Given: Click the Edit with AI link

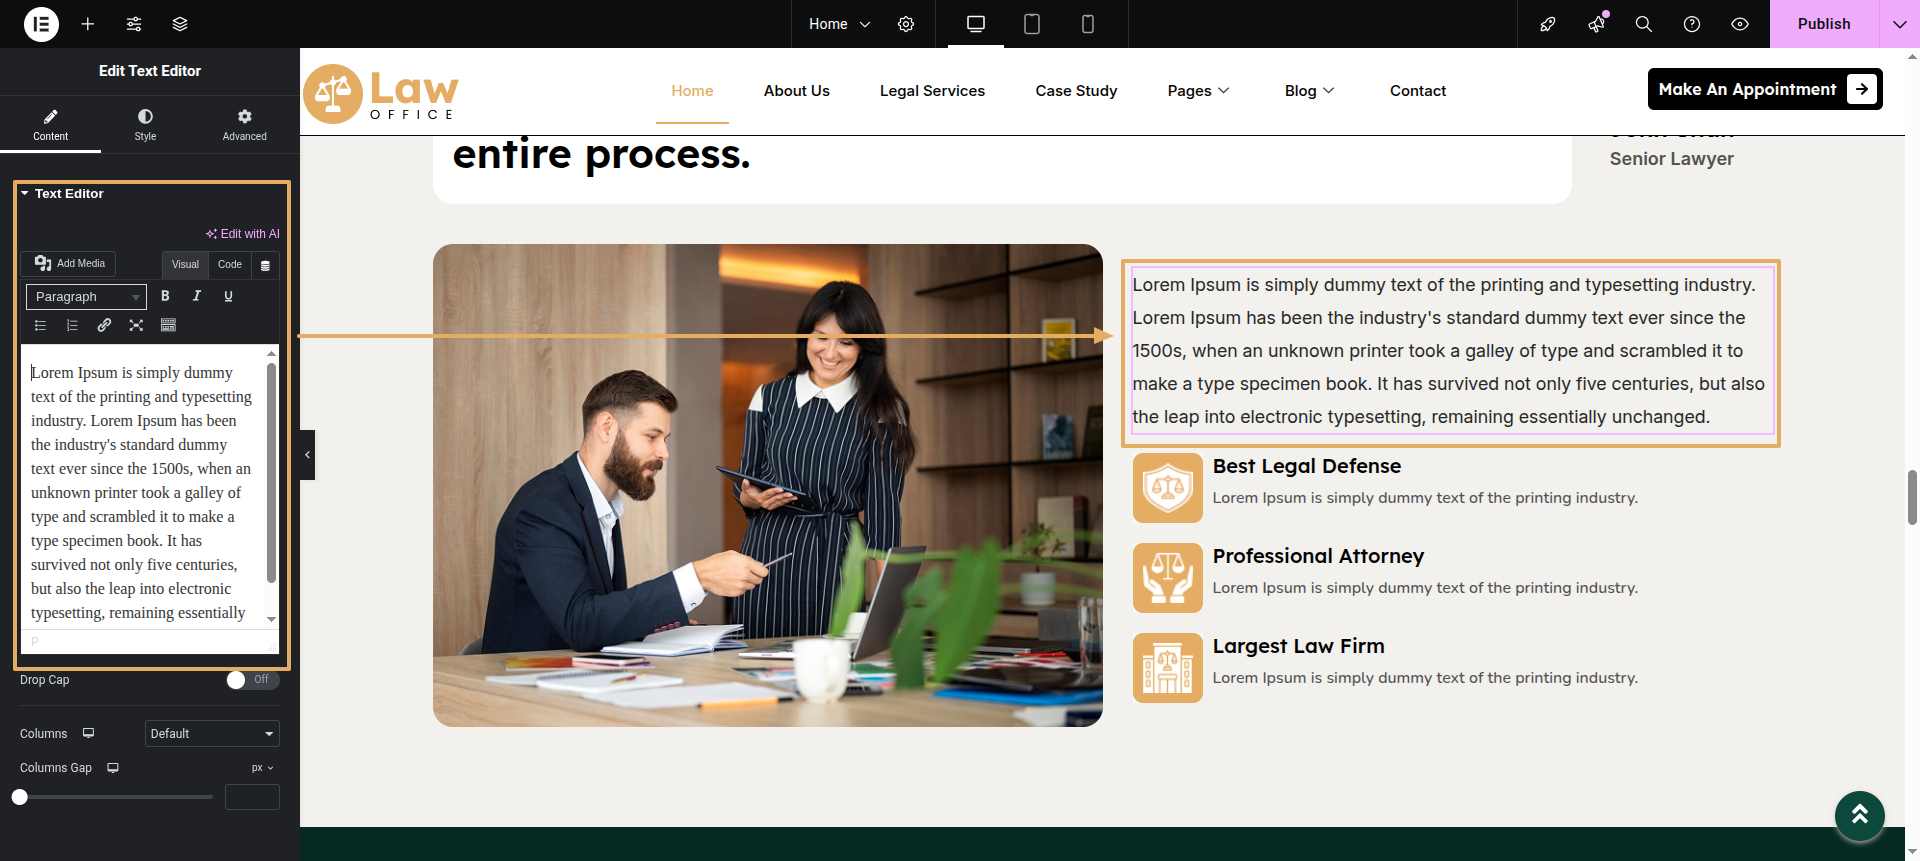Looking at the screenshot, I should (243, 234).
